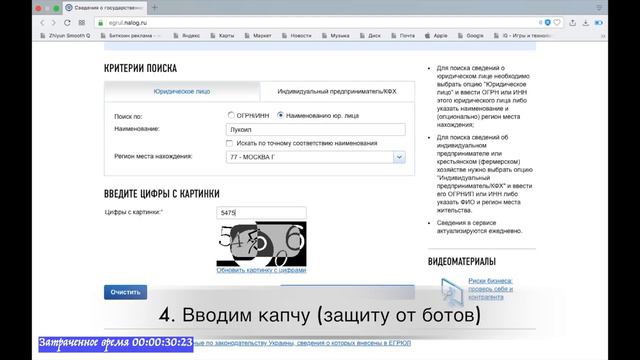This screenshot has height=360, width=640.
Task: Click the blue shield ad-blocker icon
Action: 548,23
